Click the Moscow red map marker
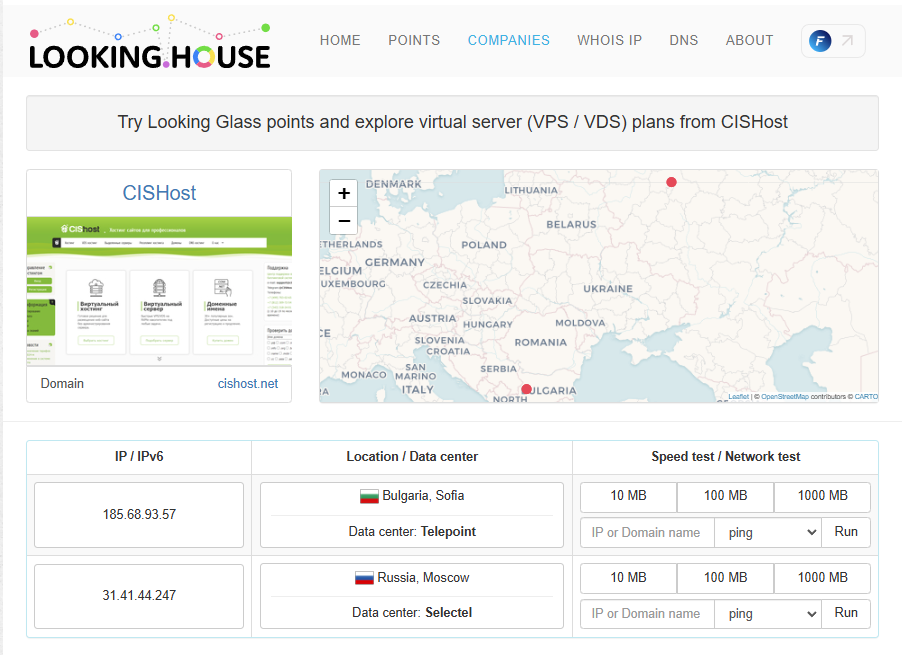The height and width of the screenshot is (655, 902). [x=671, y=182]
